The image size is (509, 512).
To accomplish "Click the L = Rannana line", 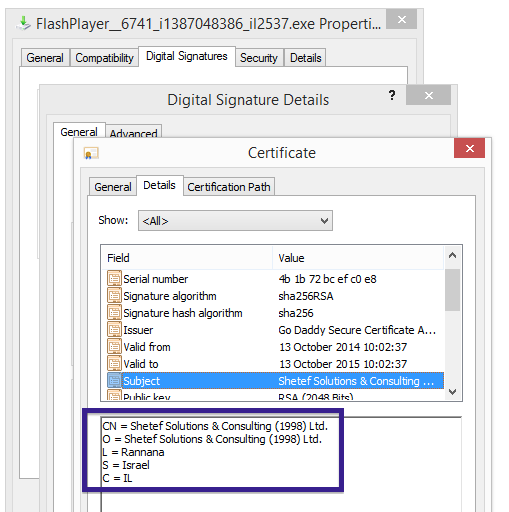I will [x=133, y=452].
